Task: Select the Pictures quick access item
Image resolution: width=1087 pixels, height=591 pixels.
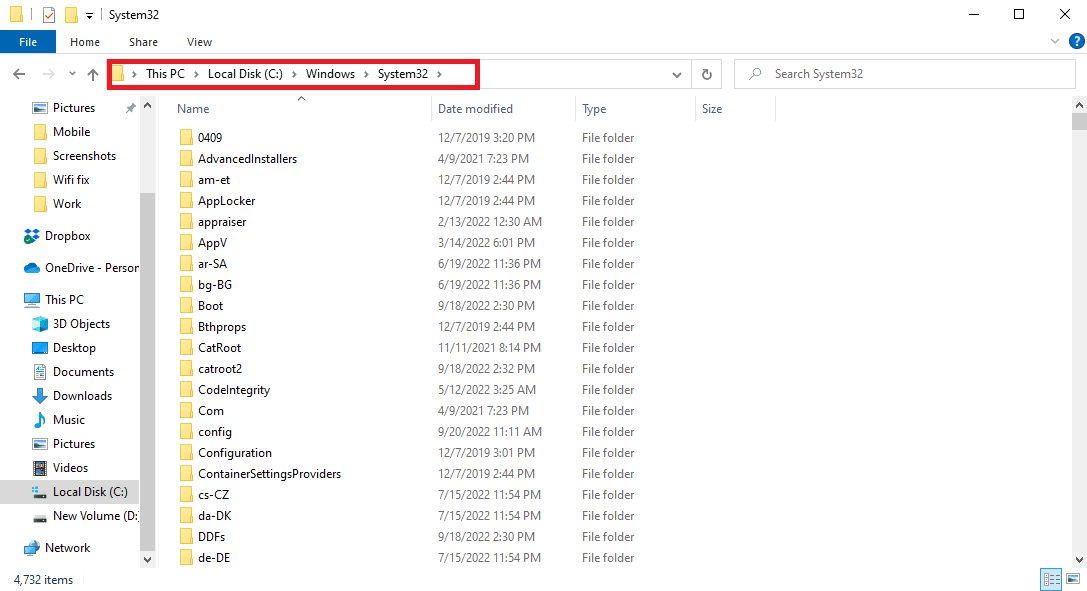Action: pos(73,108)
